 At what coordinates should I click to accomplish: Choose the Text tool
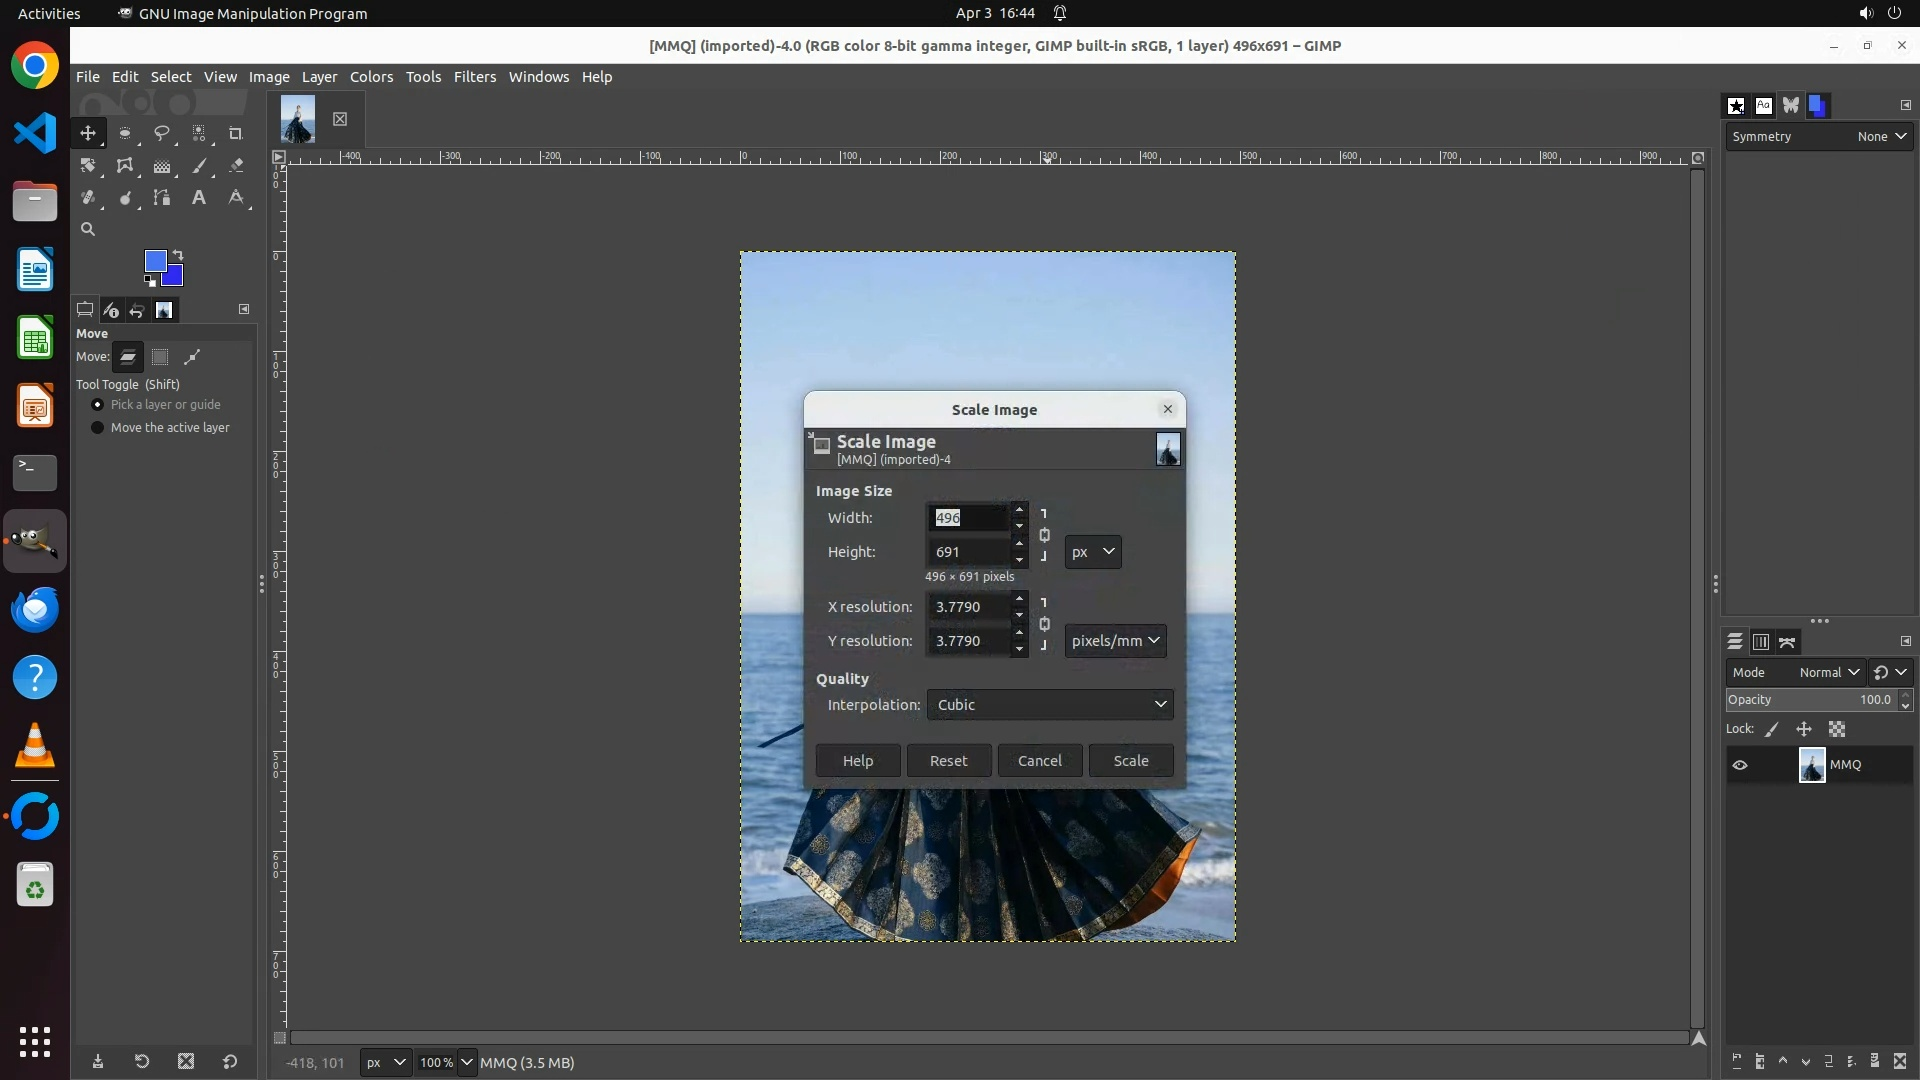[199, 198]
